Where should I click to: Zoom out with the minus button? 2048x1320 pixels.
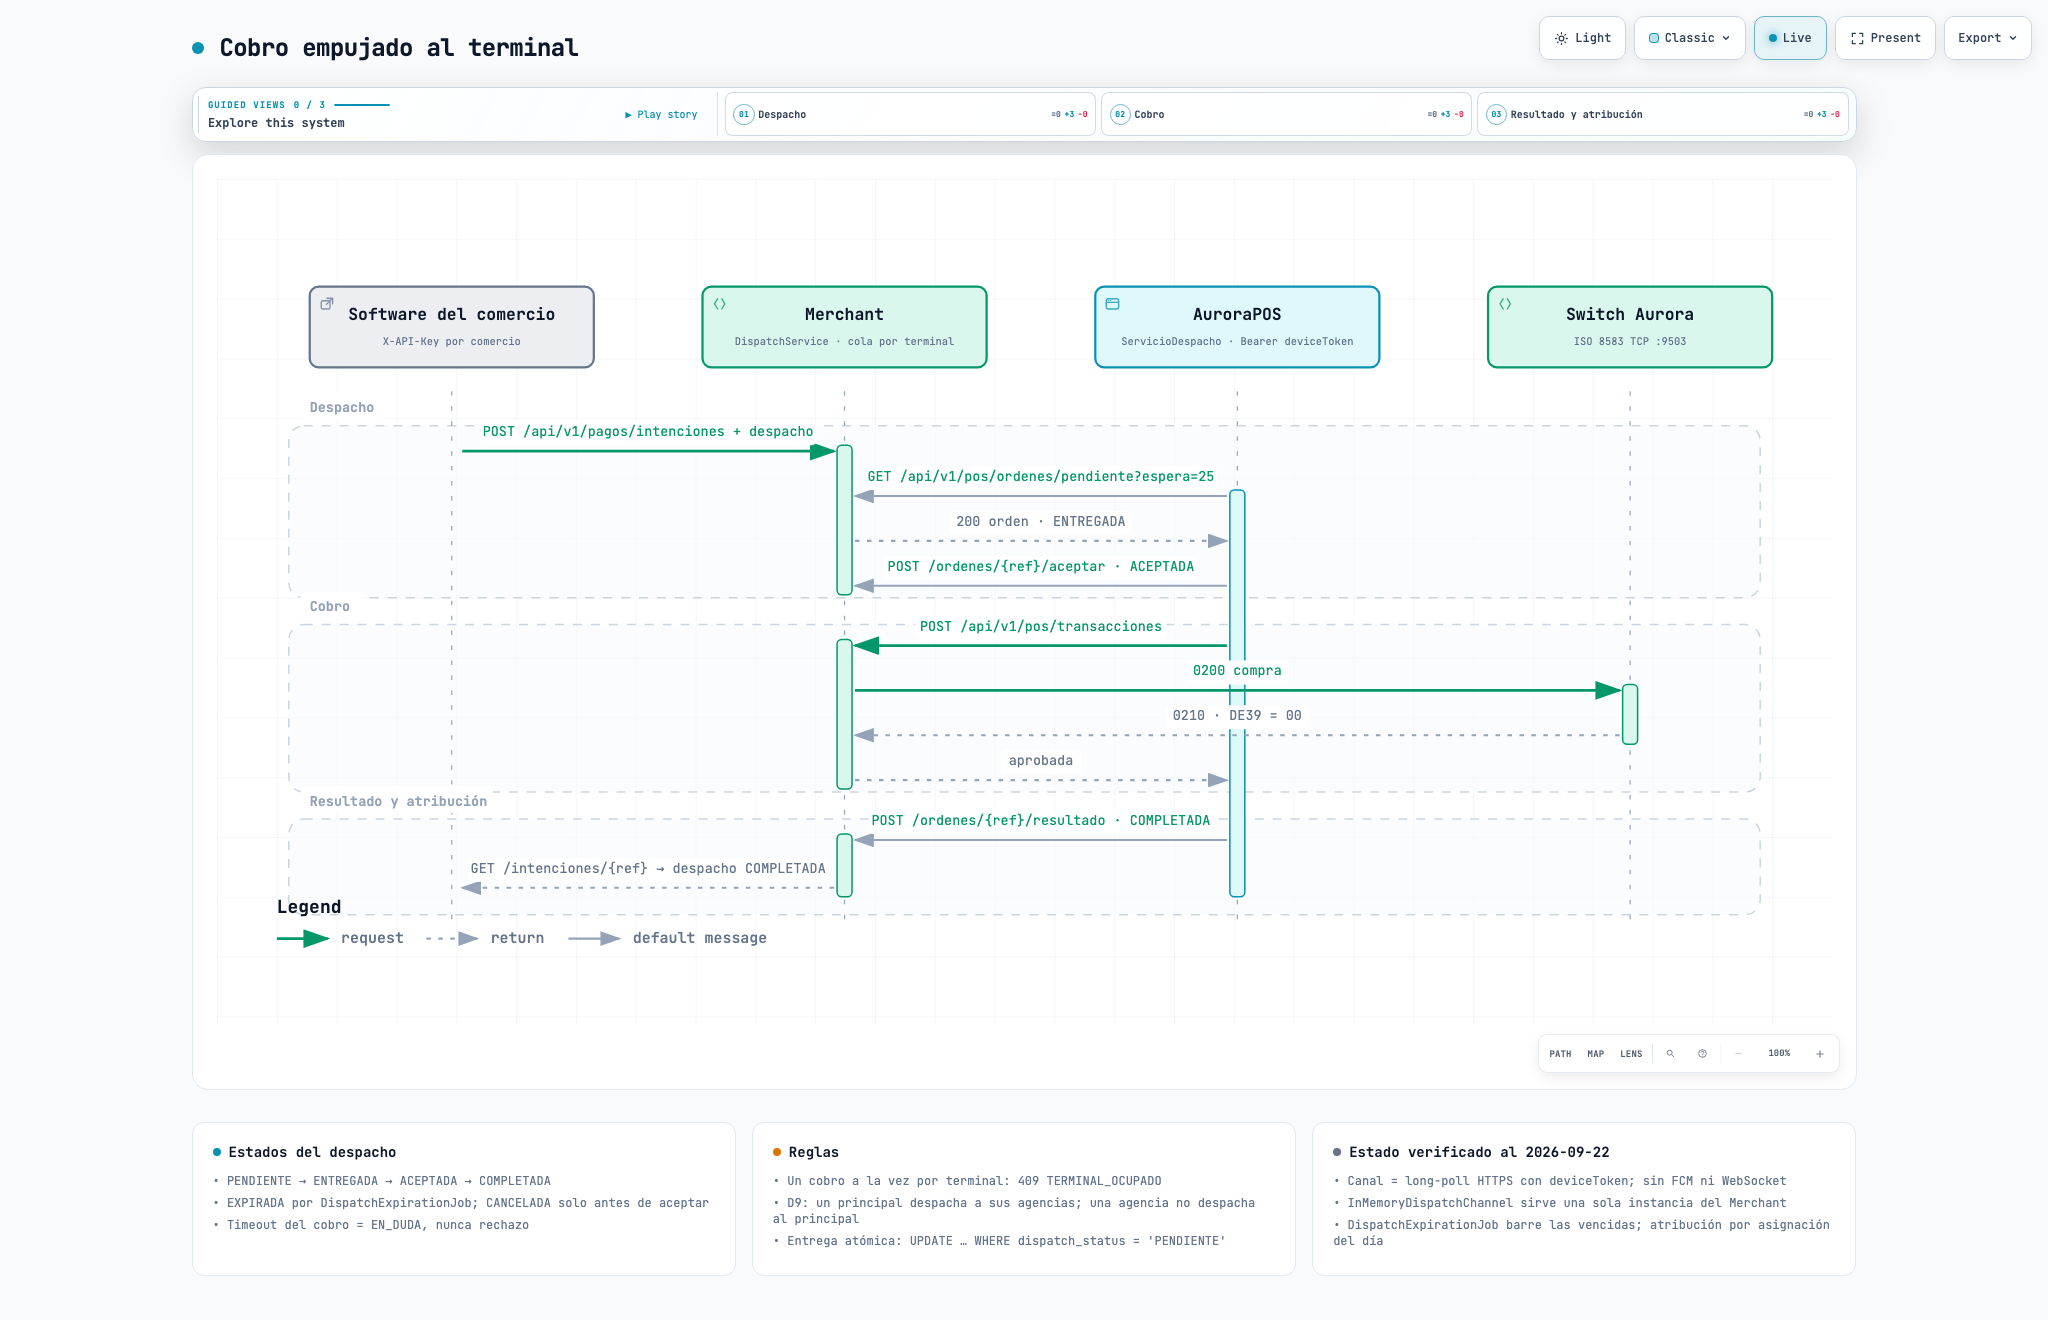coord(1738,1054)
